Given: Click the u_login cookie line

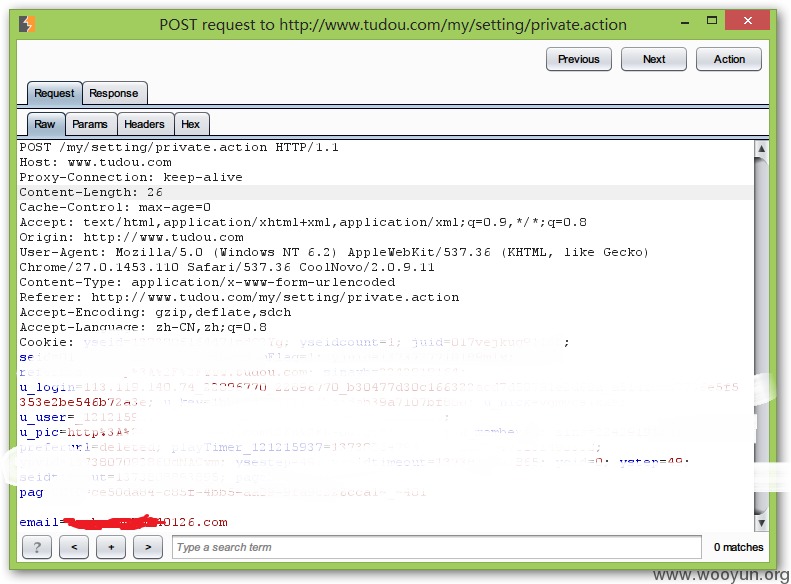Looking at the screenshot, I should (378, 387).
